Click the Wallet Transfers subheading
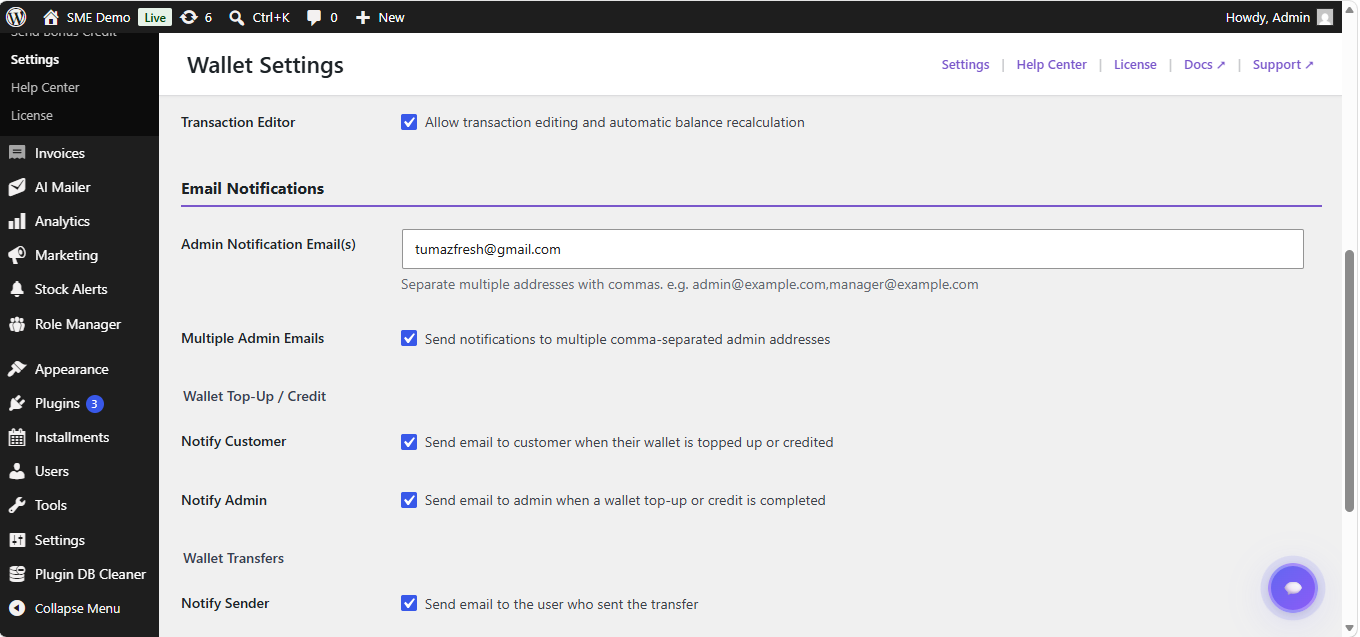Image resolution: width=1360 pixels, height=637 pixels. pyautogui.click(x=233, y=558)
